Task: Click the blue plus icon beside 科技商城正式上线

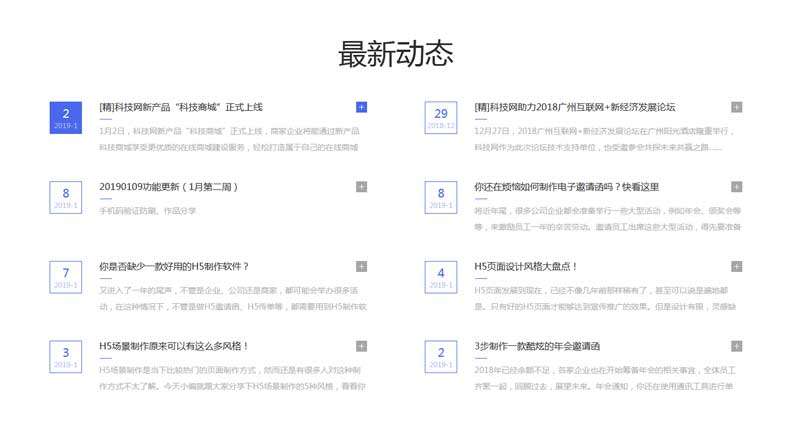Action: click(361, 107)
